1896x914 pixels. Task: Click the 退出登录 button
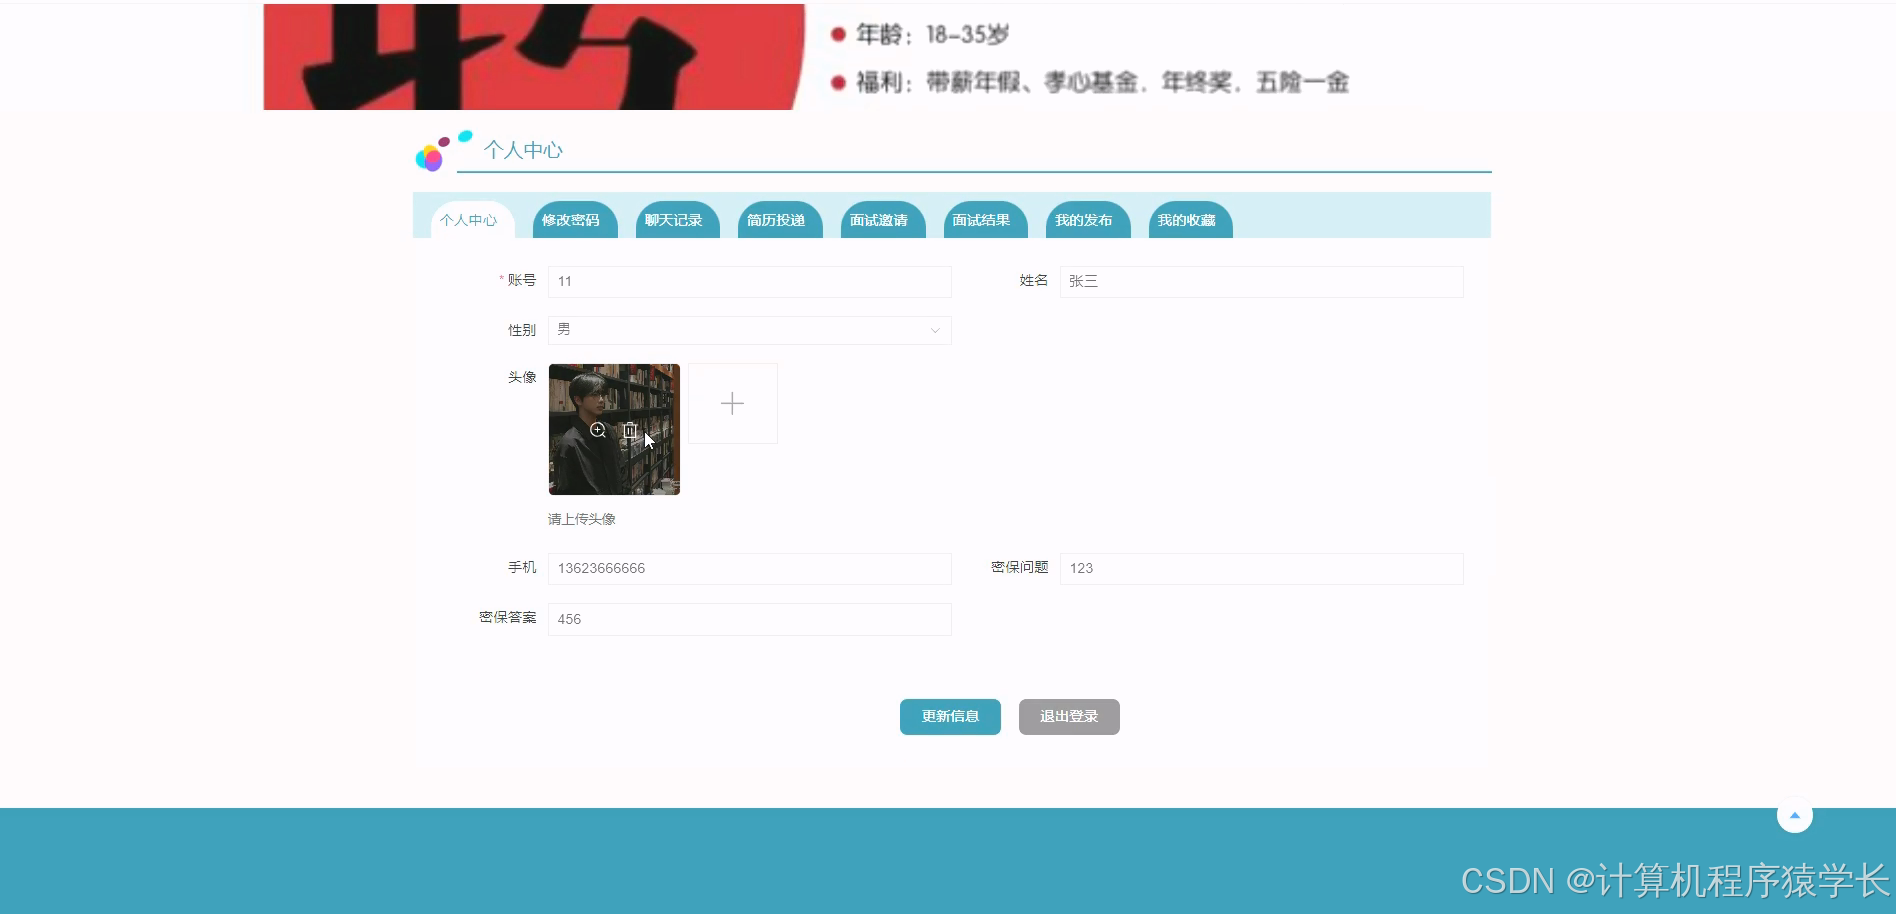[x=1068, y=716]
